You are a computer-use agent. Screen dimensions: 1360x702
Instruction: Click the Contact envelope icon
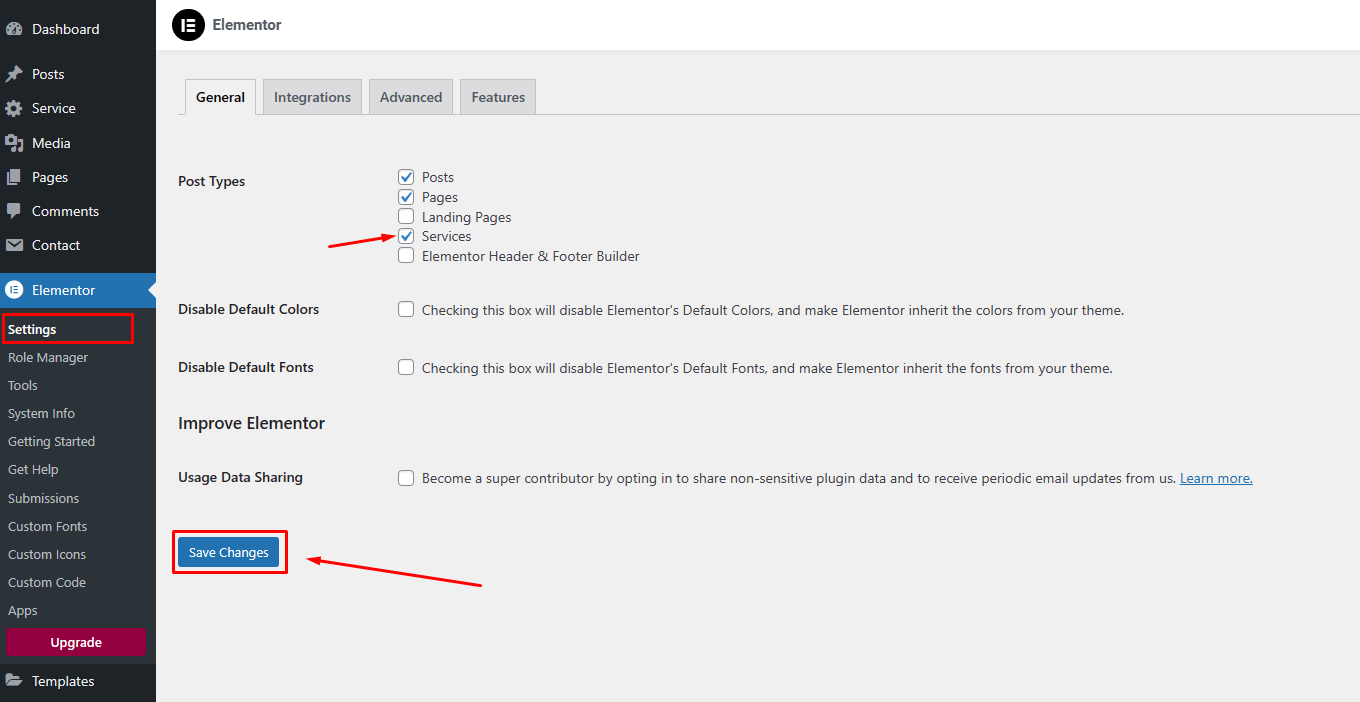tap(14, 245)
